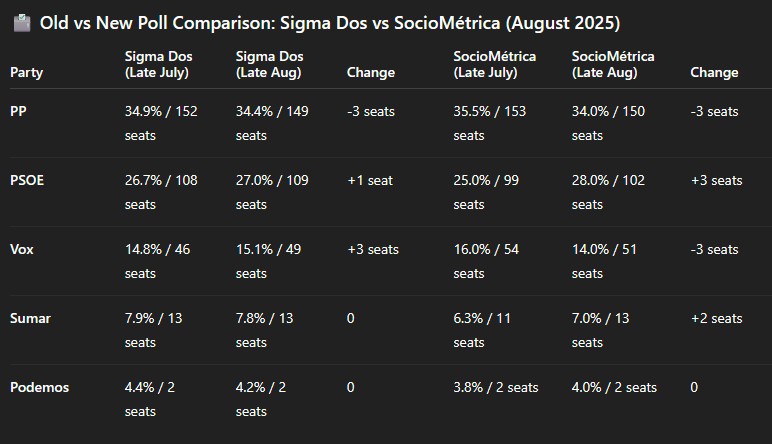The width and height of the screenshot is (772, 444).
Task: Click the PSOE row label
Action: 27,180
